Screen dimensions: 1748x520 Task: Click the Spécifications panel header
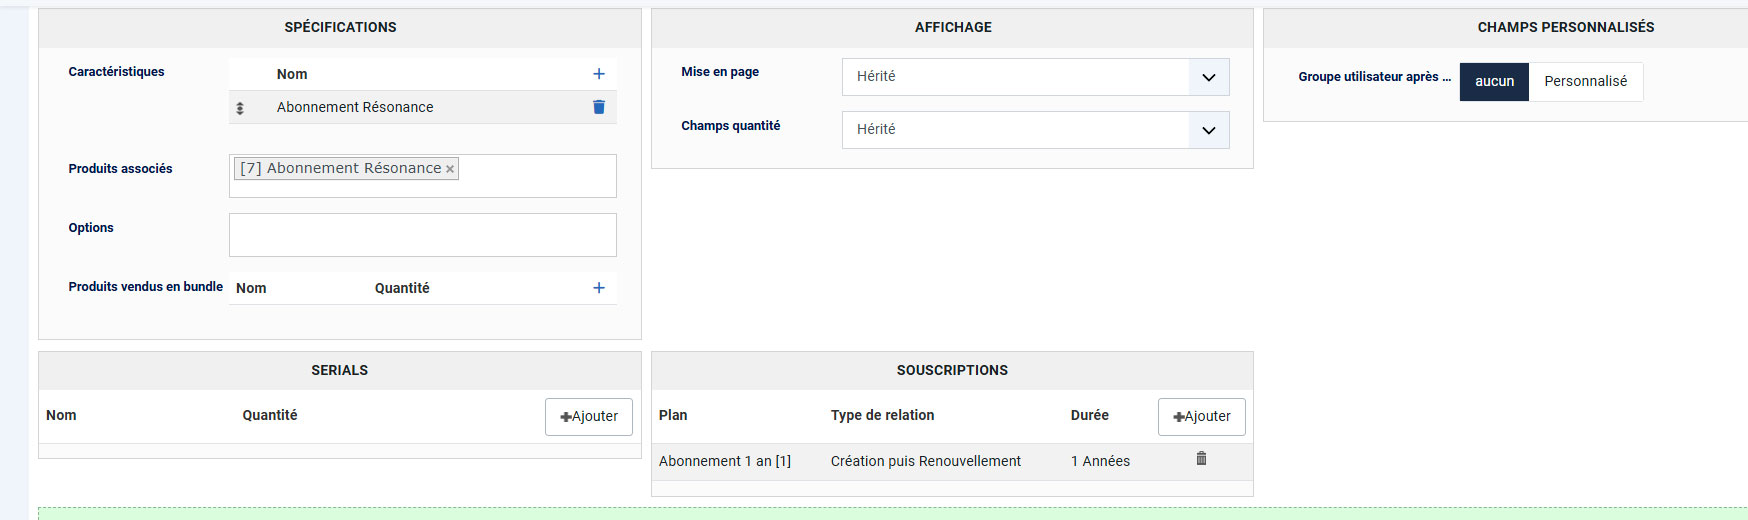(x=340, y=28)
